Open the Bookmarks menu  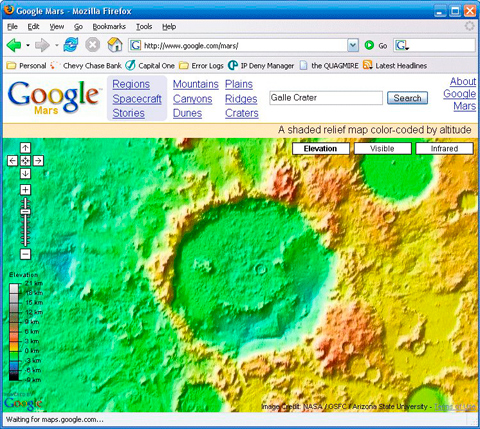pos(109,27)
